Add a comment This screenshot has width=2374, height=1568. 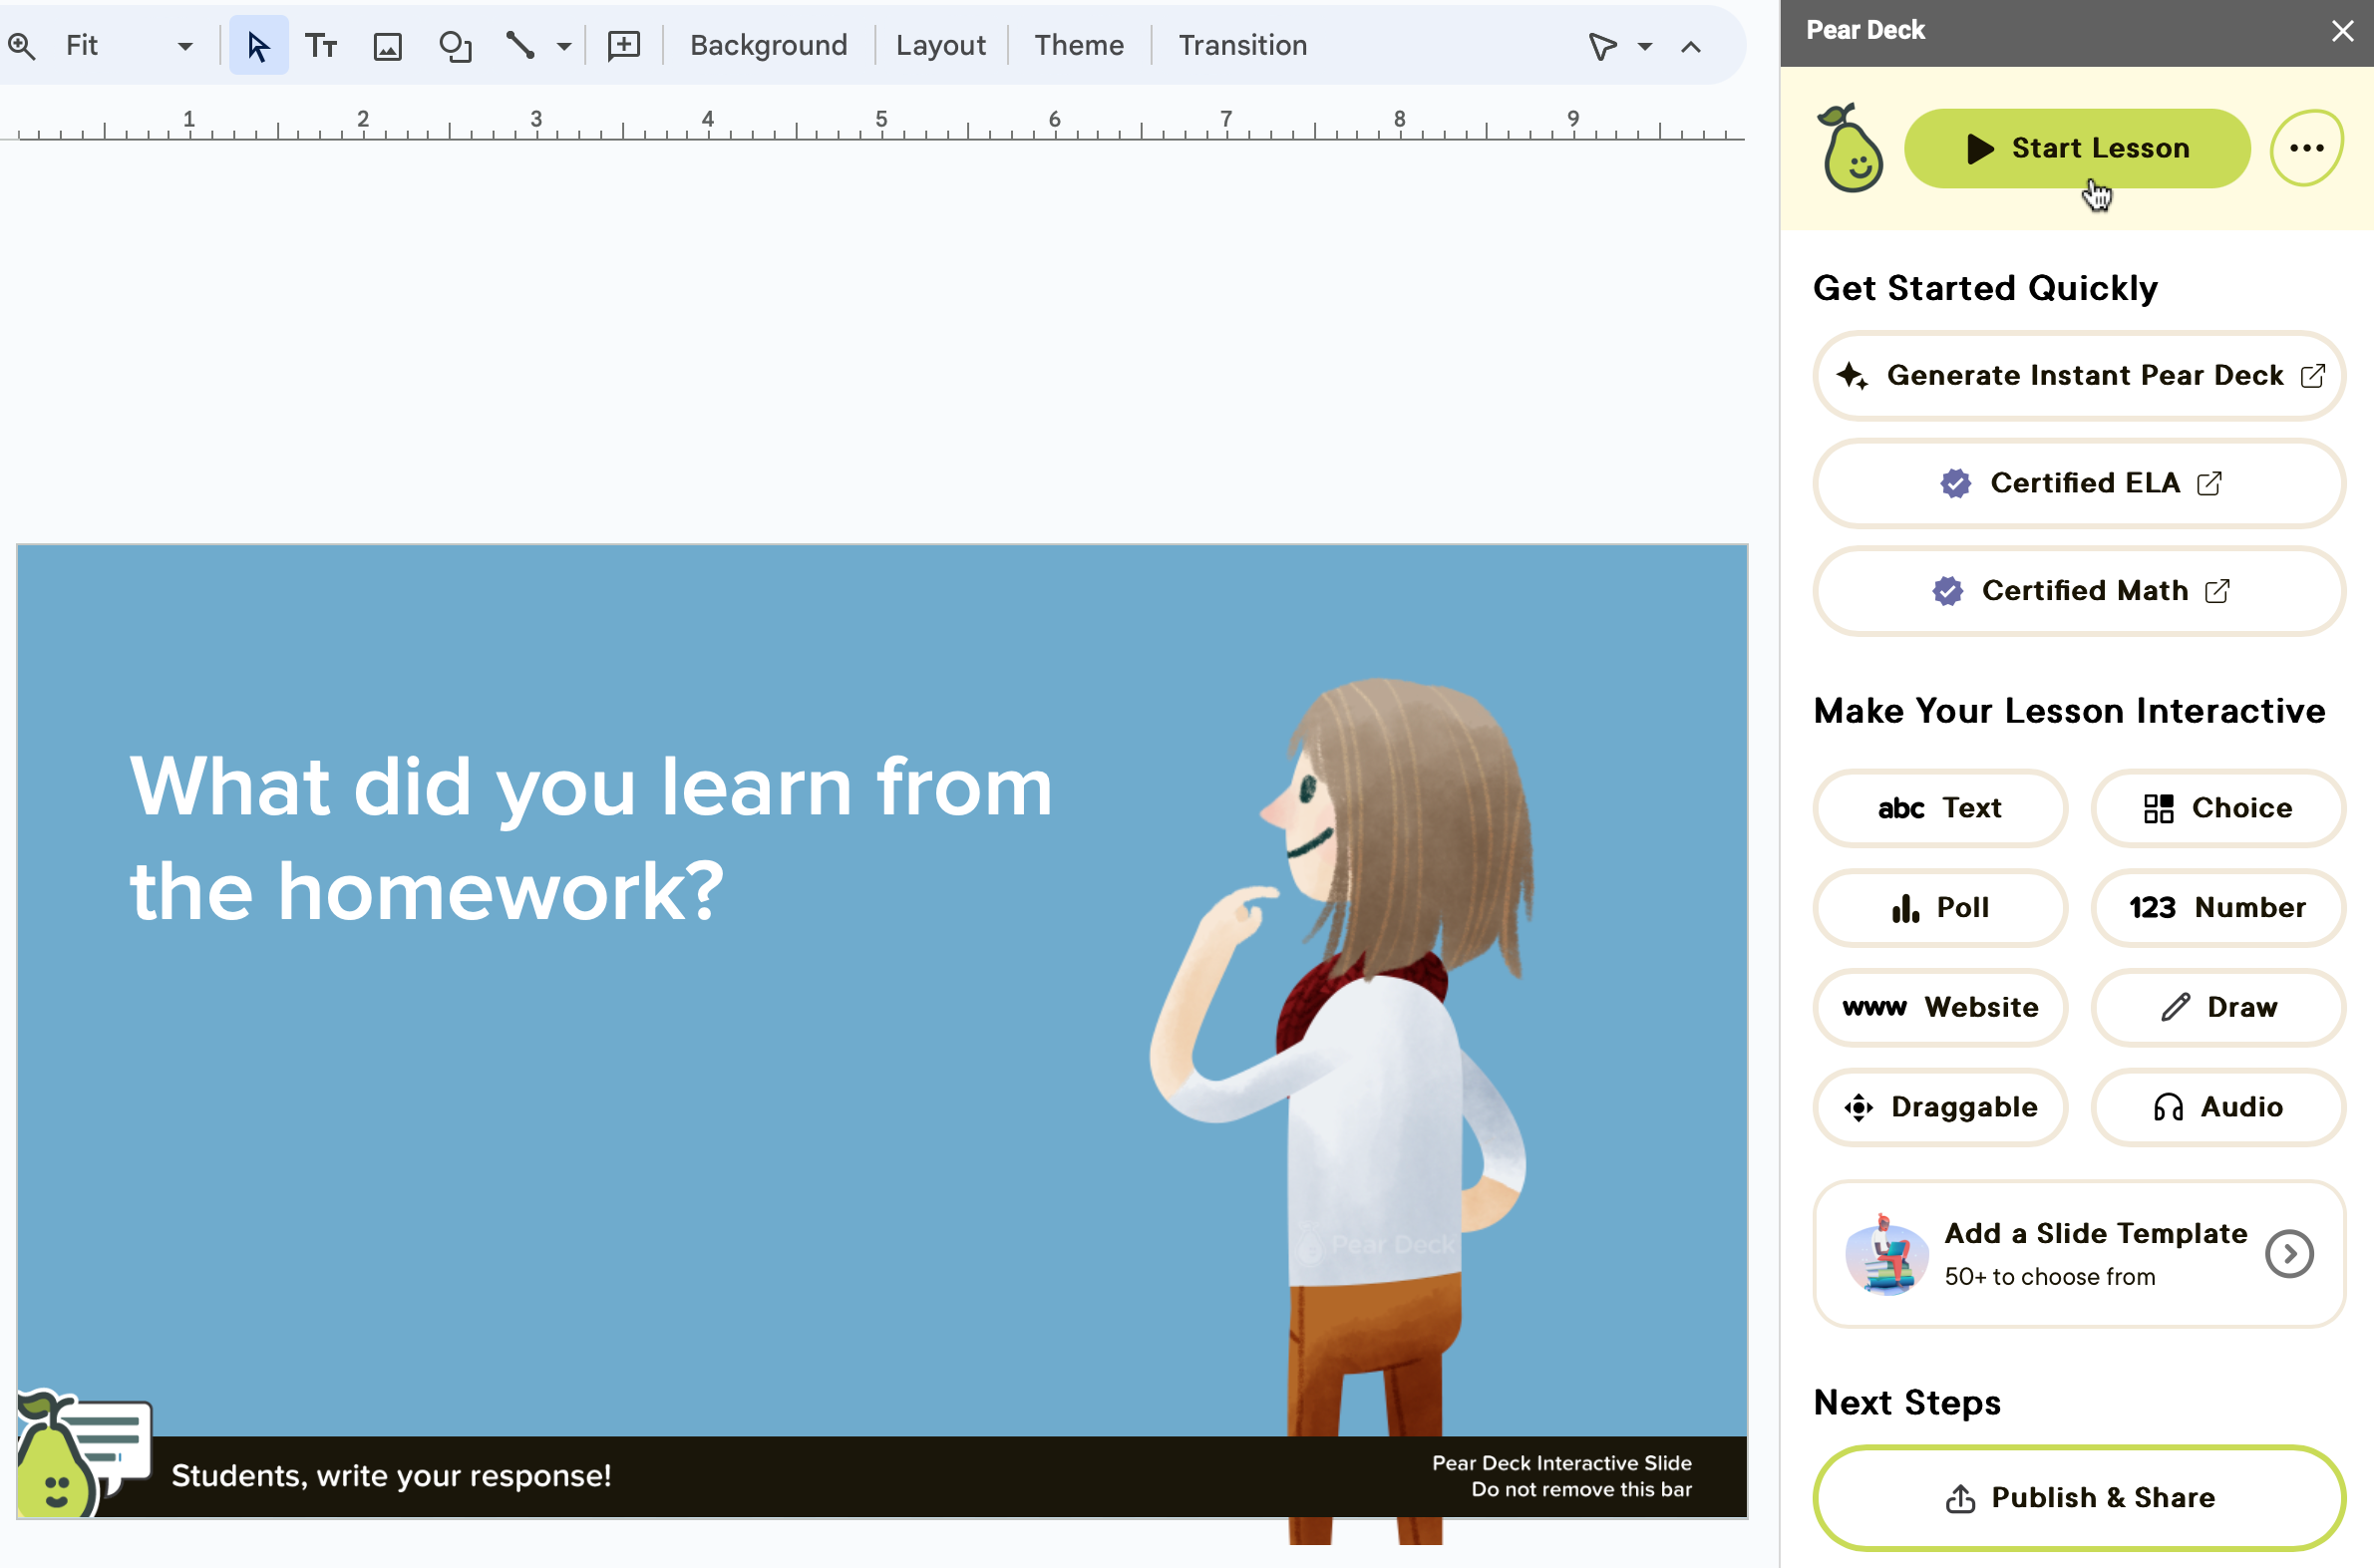point(623,45)
